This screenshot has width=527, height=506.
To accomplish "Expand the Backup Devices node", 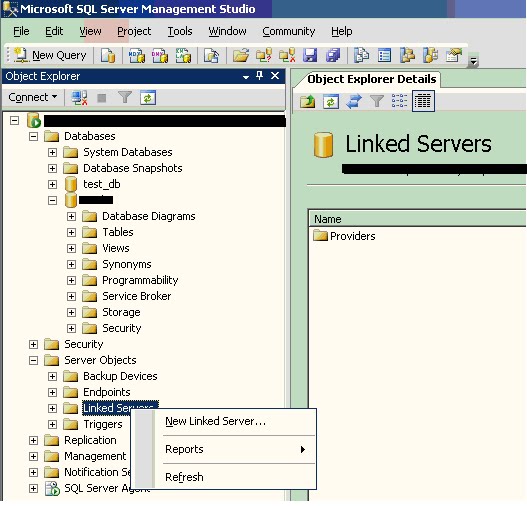I will pos(52,376).
